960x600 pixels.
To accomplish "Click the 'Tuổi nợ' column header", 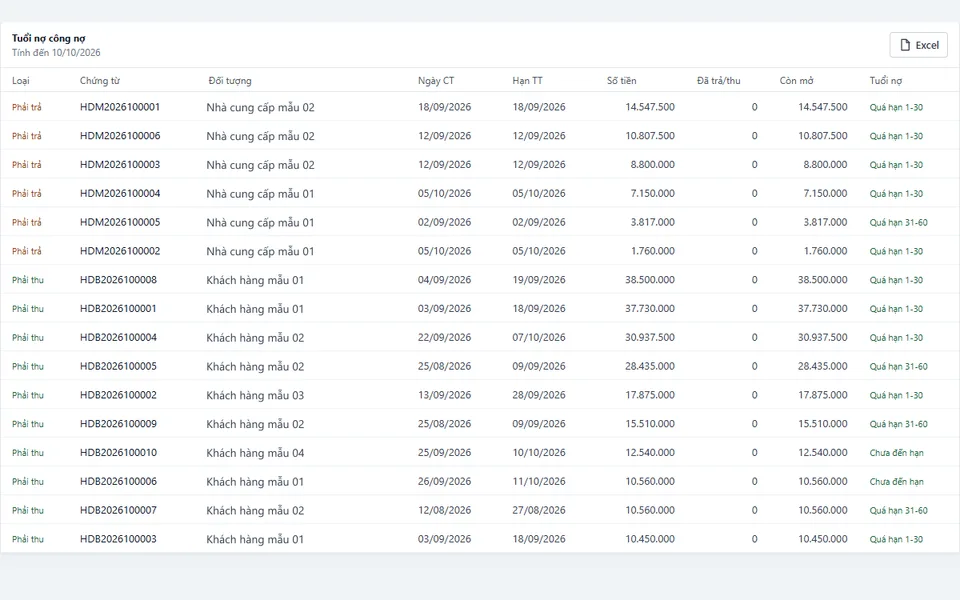I will point(885,81).
